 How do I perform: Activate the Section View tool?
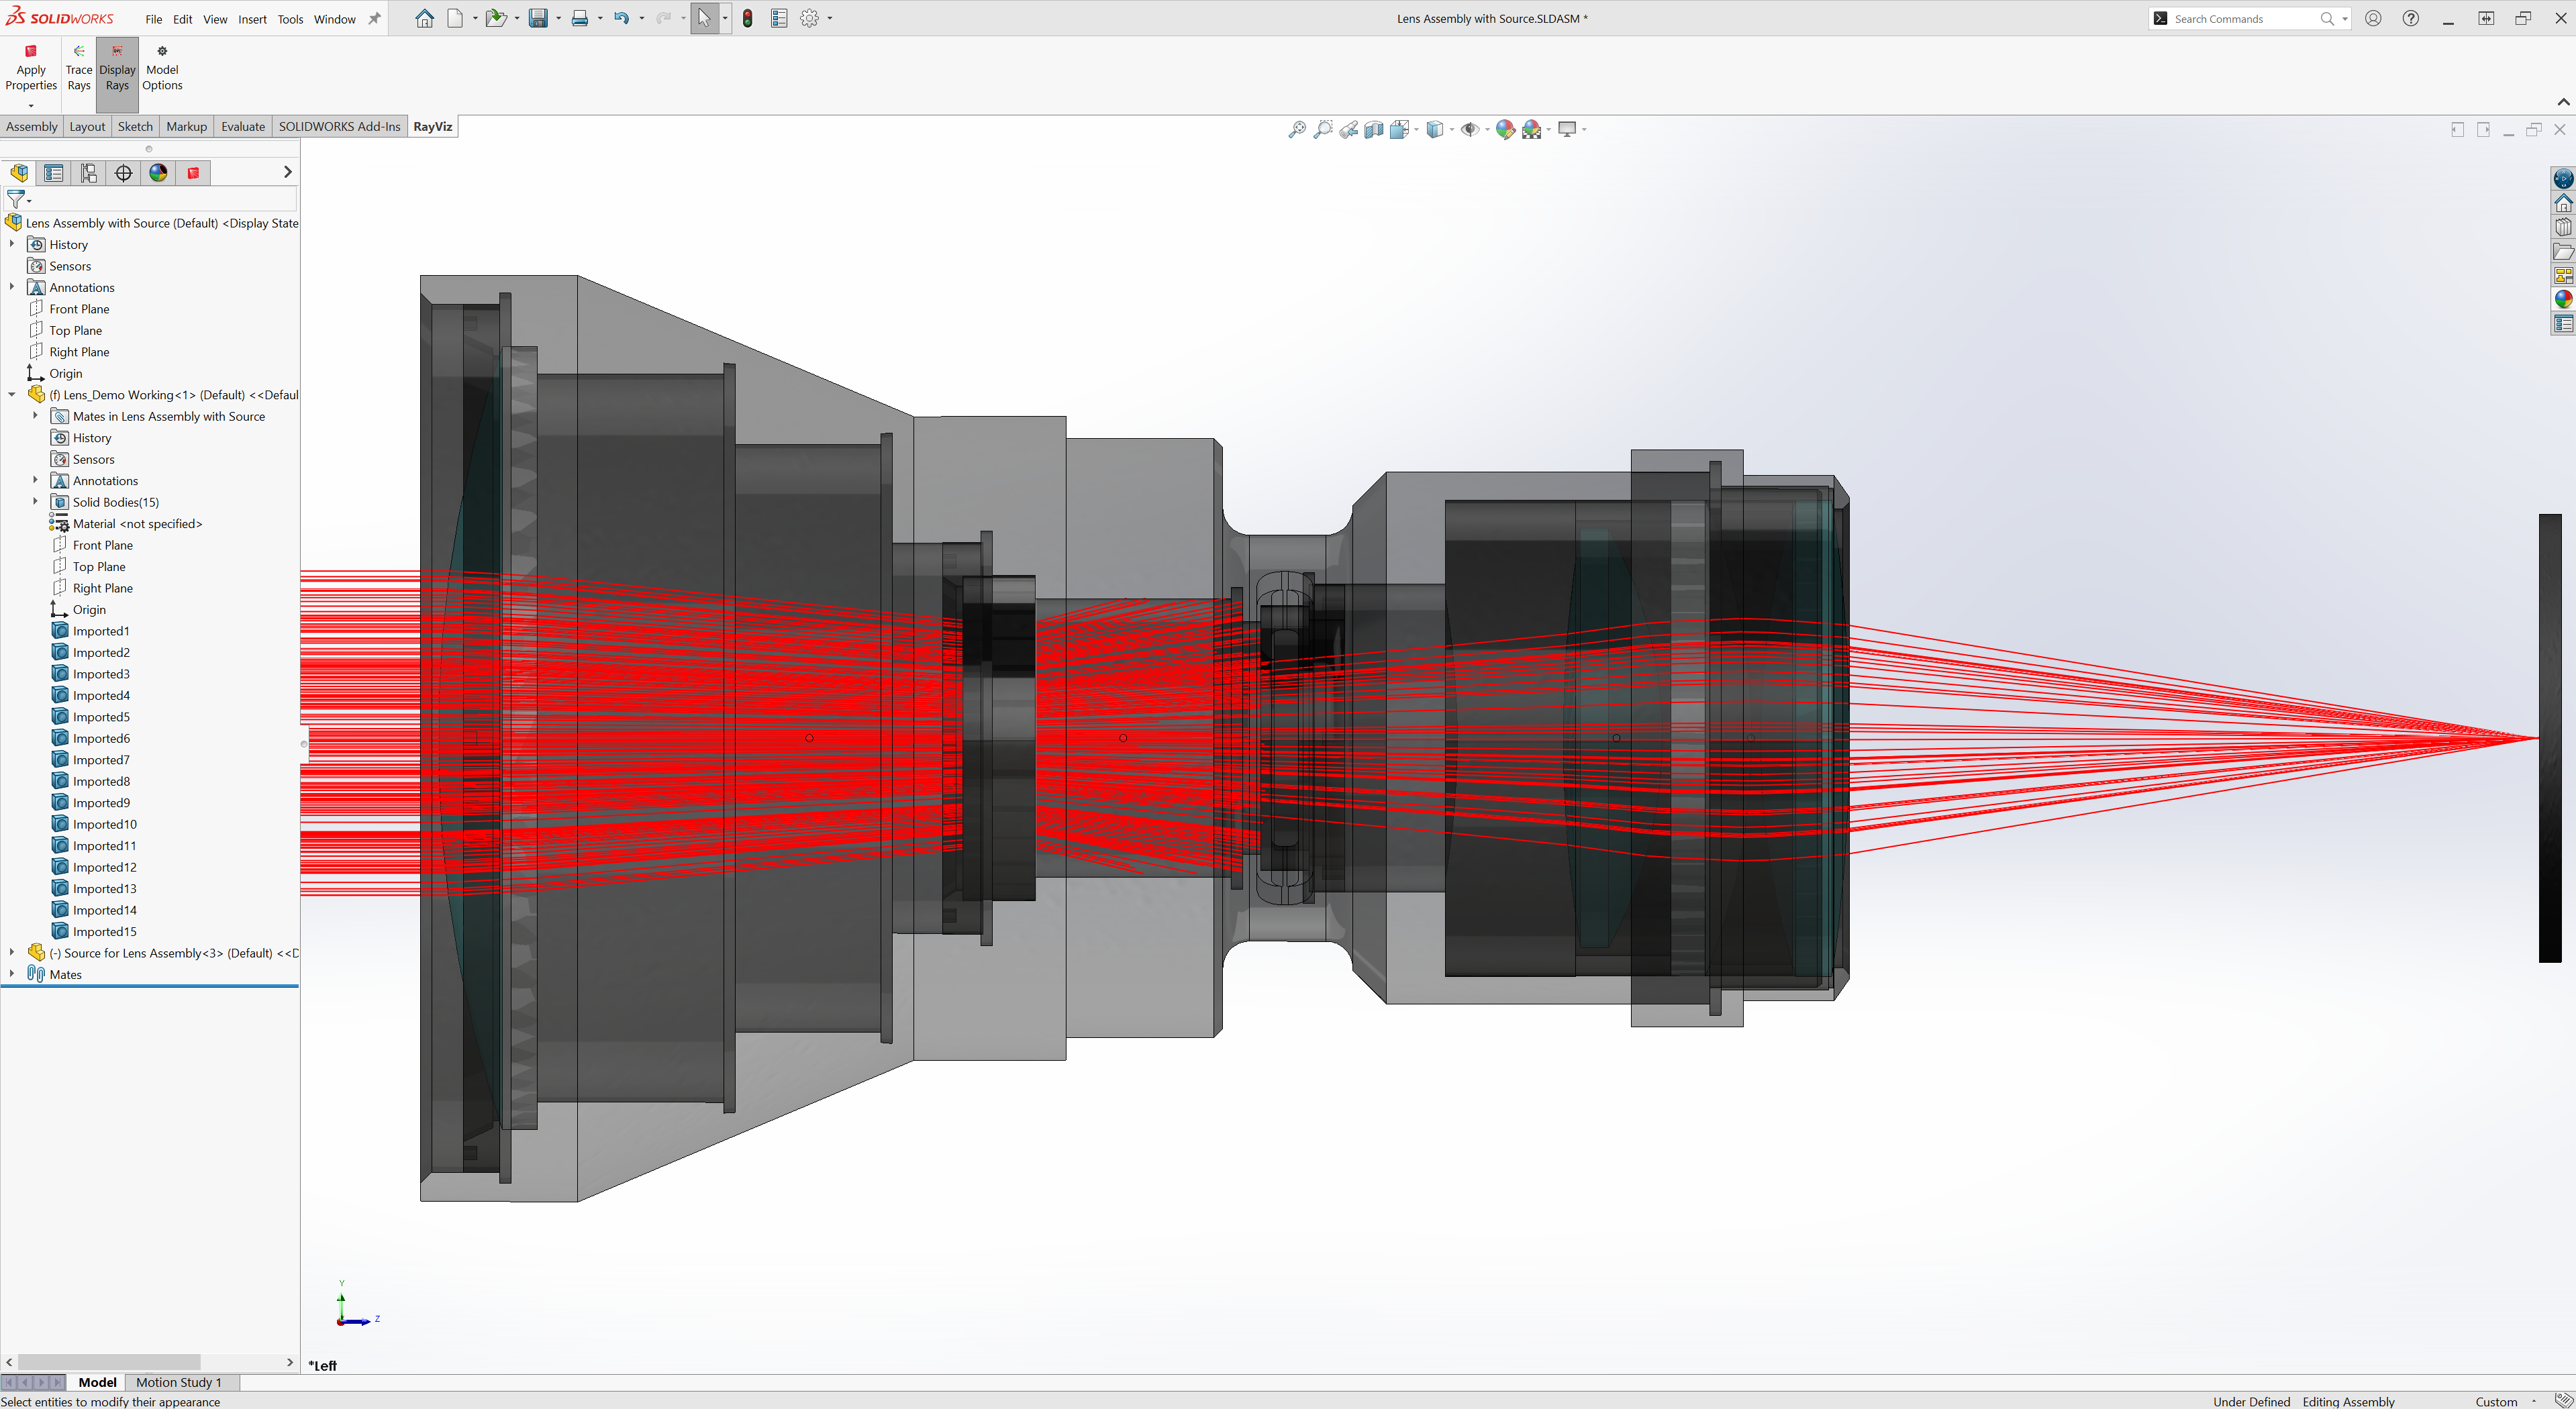click(1374, 129)
